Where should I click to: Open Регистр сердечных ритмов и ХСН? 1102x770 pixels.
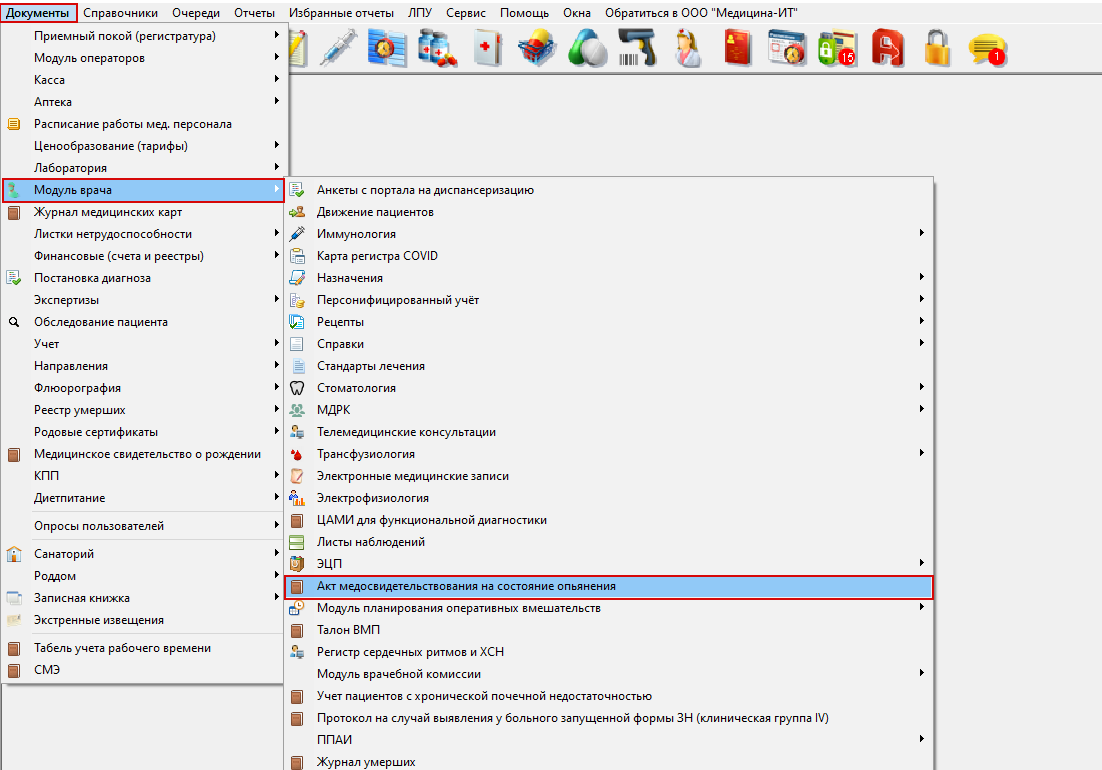point(609,652)
